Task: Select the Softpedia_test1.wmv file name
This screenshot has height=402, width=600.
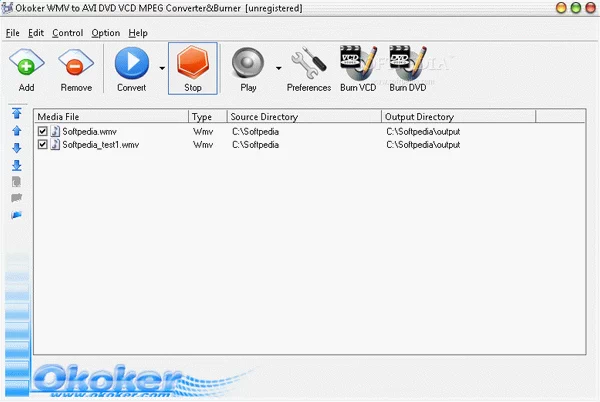Action: pos(101,145)
